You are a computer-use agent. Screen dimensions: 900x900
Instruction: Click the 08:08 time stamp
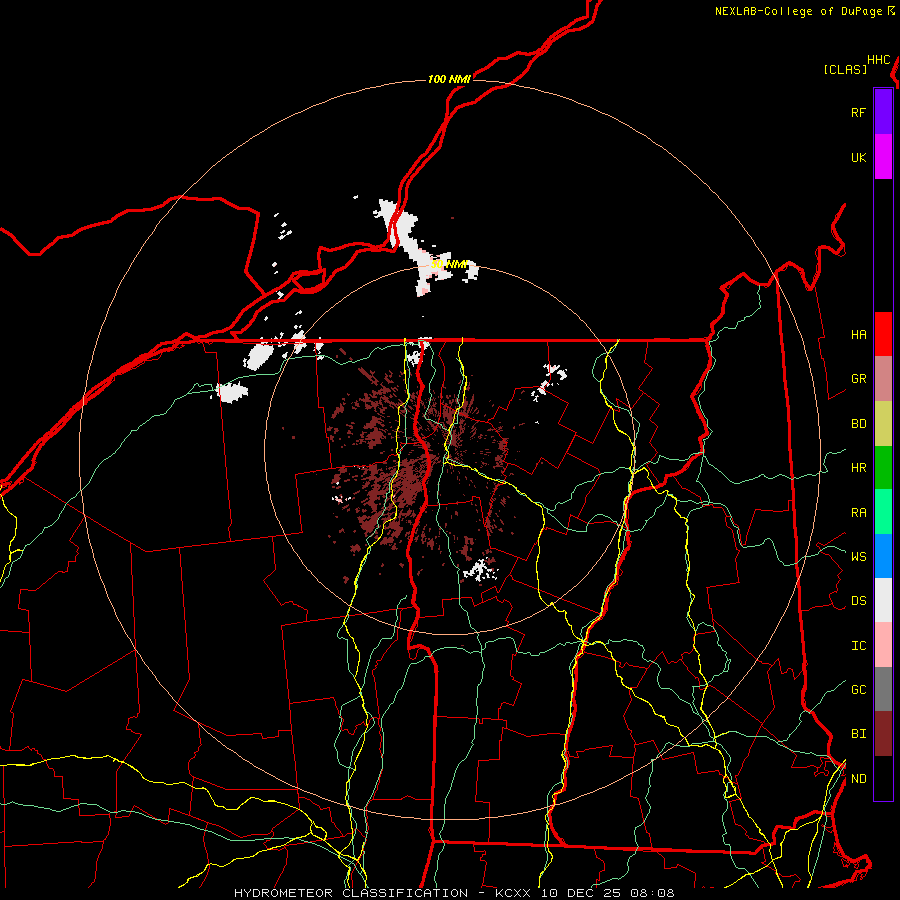tap(652, 893)
